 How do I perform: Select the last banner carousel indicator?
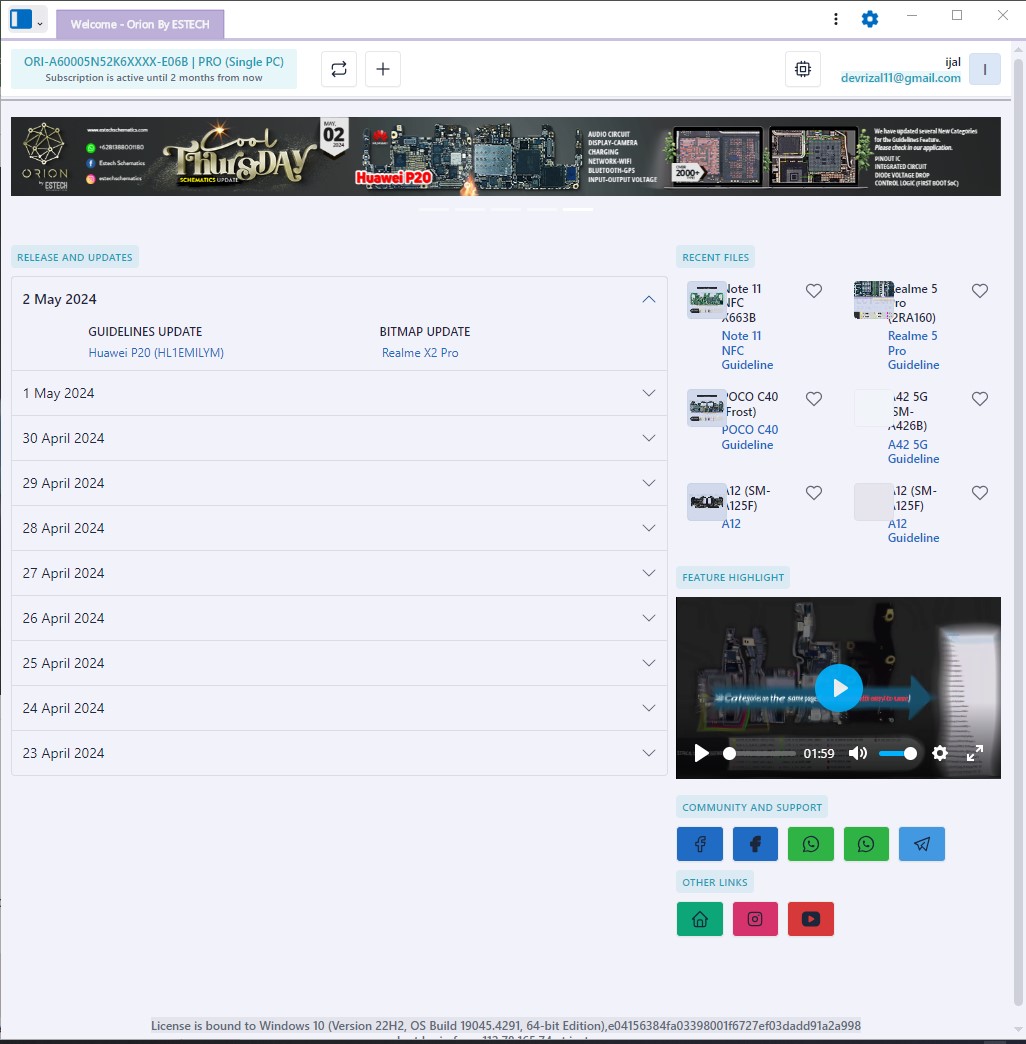(x=578, y=209)
